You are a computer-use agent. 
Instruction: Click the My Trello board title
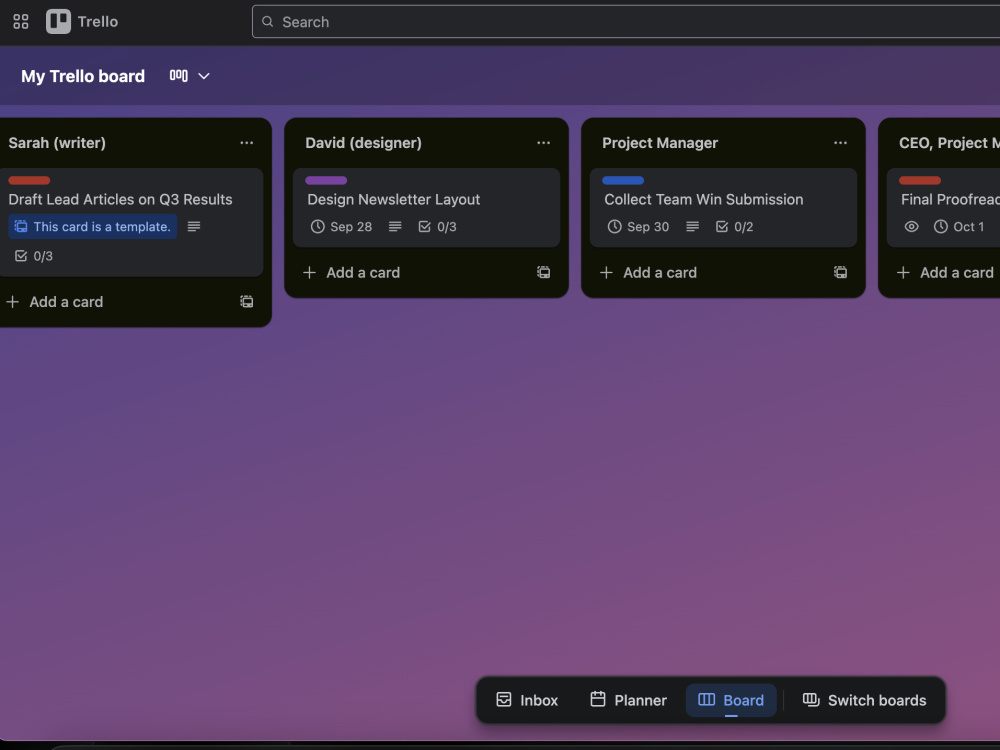coord(83,76)
